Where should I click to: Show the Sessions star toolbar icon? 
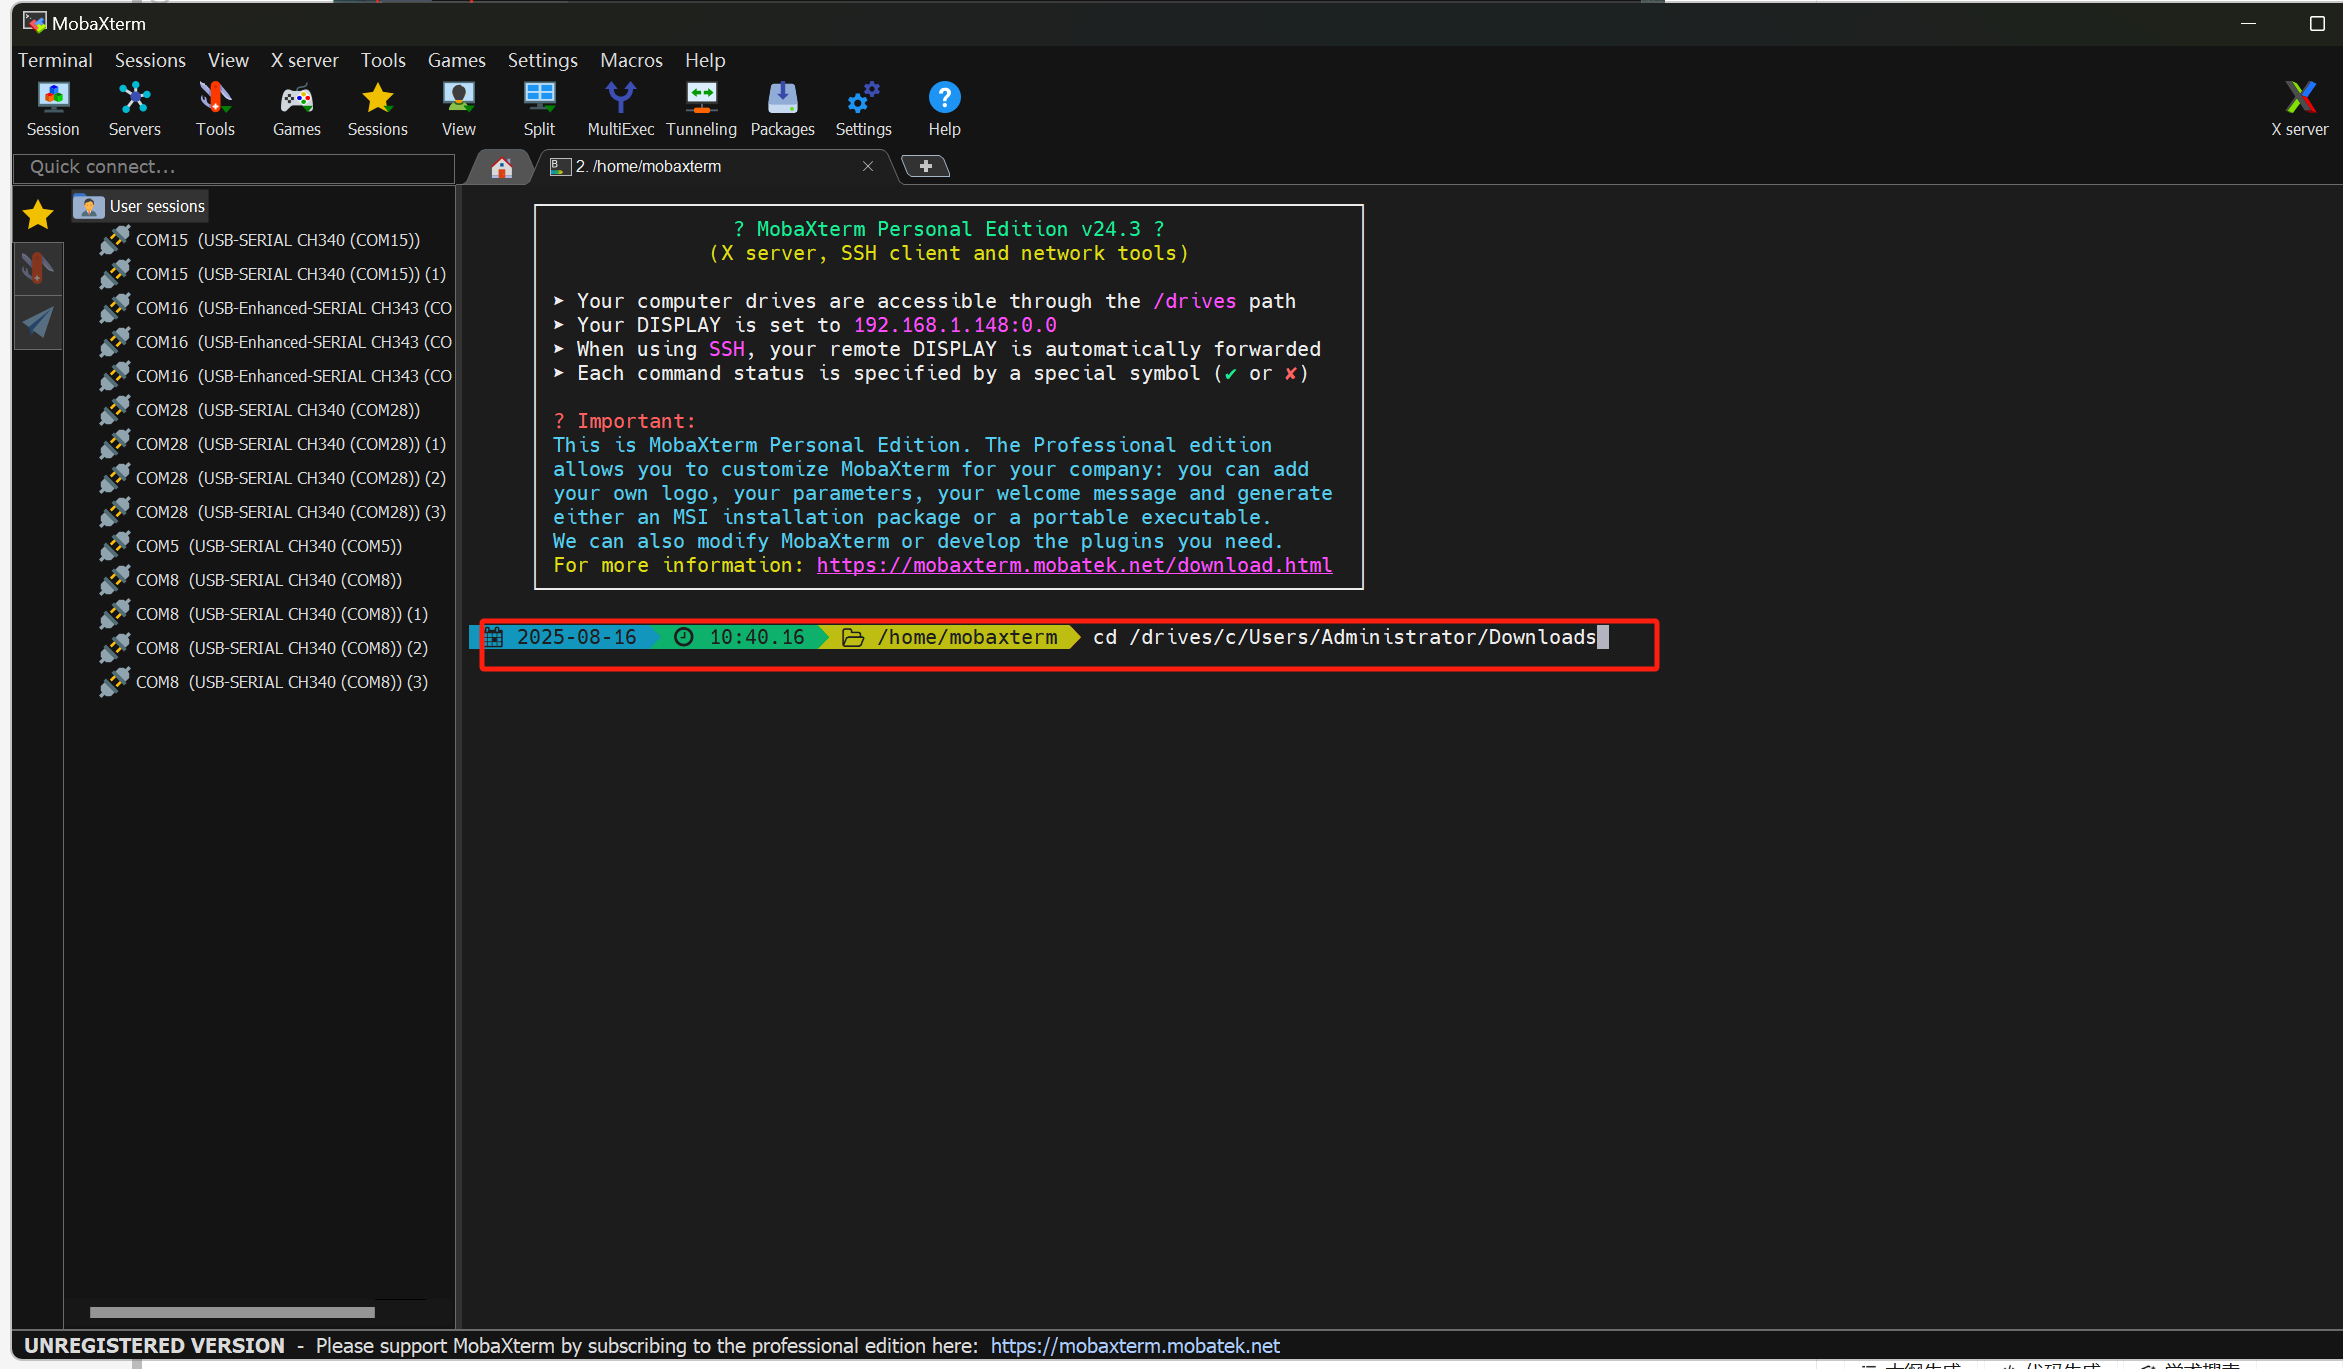pyautogui.click(x=378, y=109)
